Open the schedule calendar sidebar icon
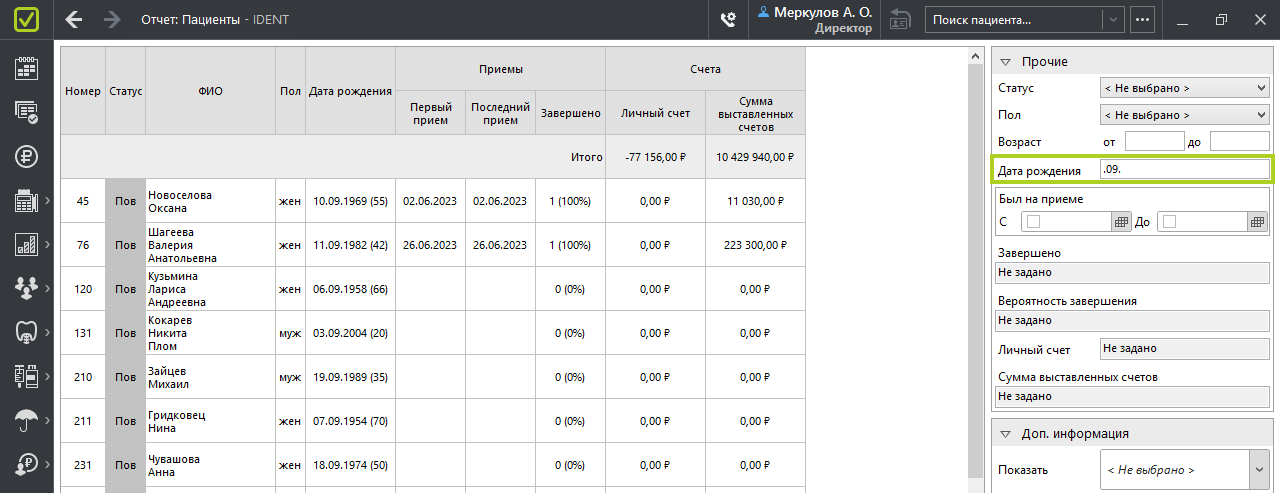The height and width of the screenshot is (493, 1280). [x=26, y=68]
